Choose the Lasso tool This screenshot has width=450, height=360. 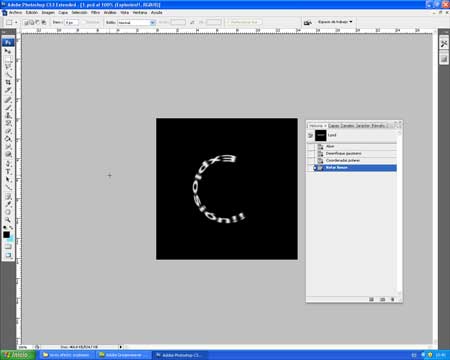coord(8,67)
